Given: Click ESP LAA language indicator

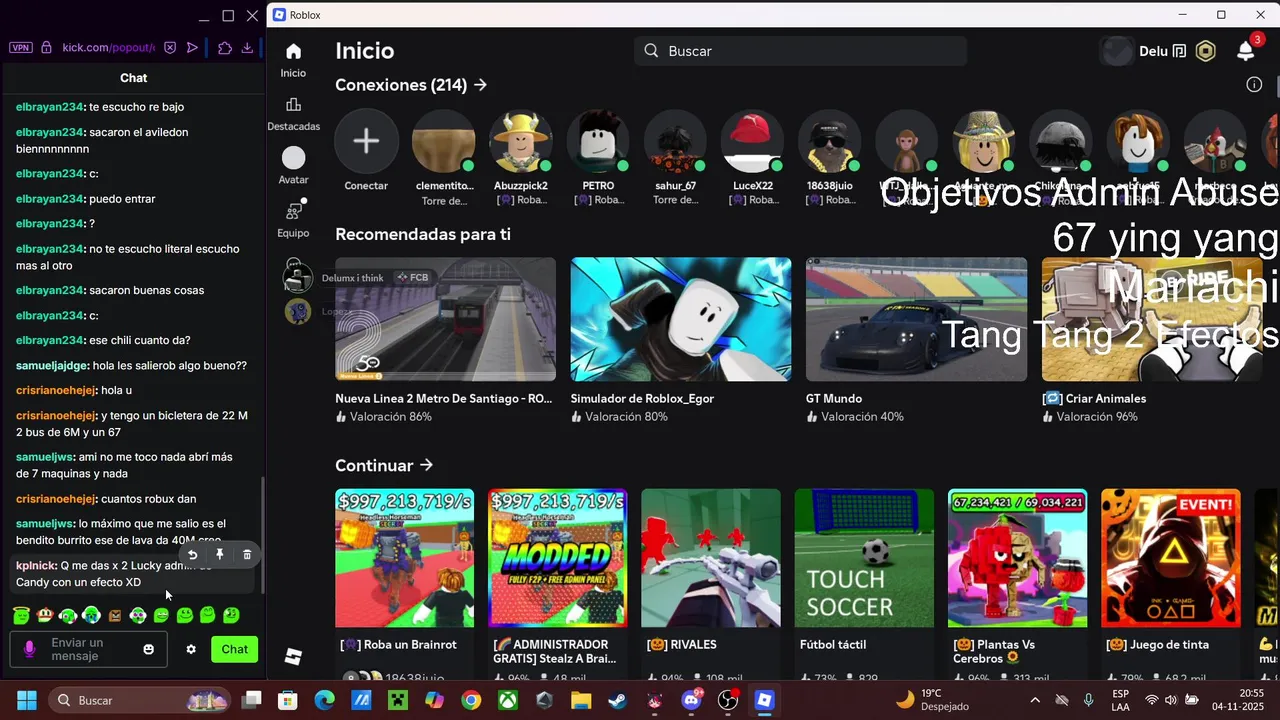Looking at the screenshot, I should click(x=1120, y=700).
